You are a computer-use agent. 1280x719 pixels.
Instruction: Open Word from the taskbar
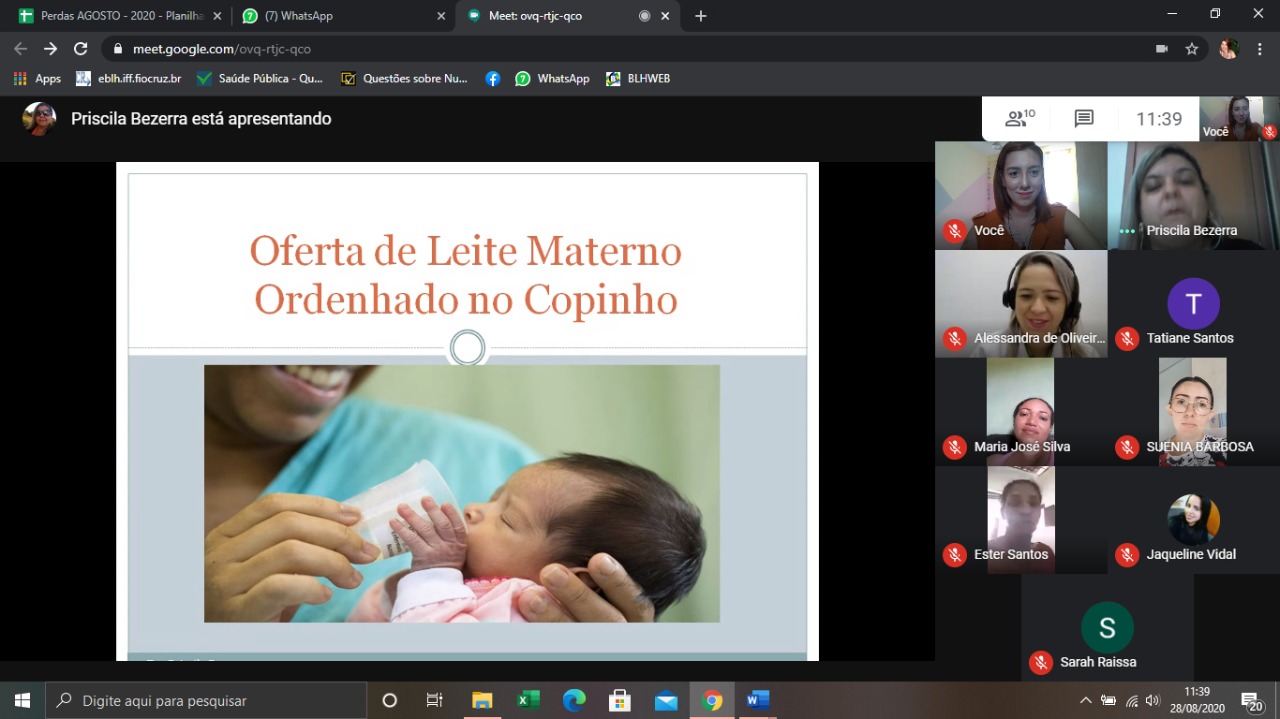758,700
